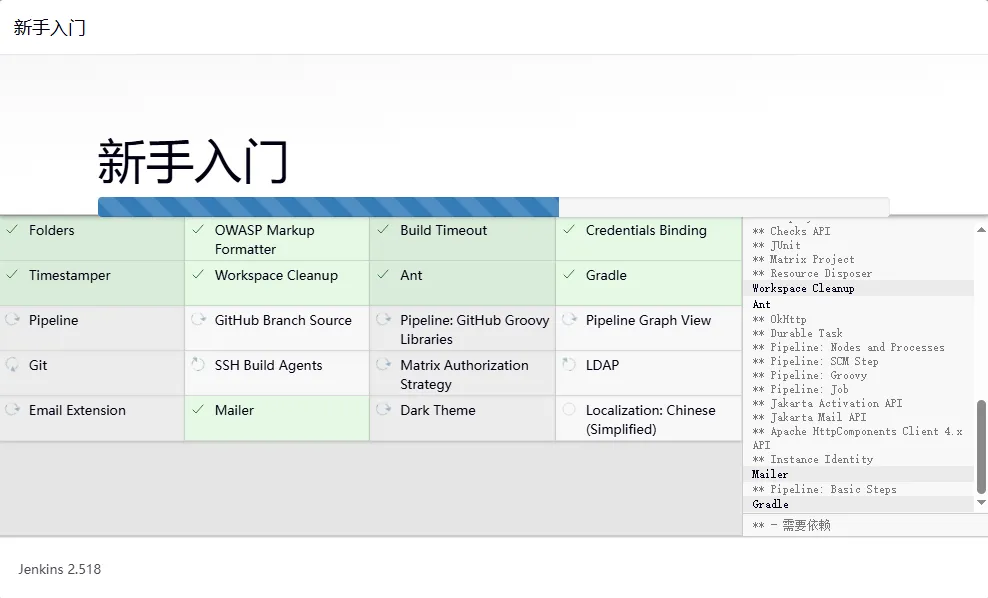Image resolution: width=988 pixels, height=598 pixels.
Task: Click the spinner icon beside Pipeline: GitHub Groovy Libraries
Action: click(383, 319)
